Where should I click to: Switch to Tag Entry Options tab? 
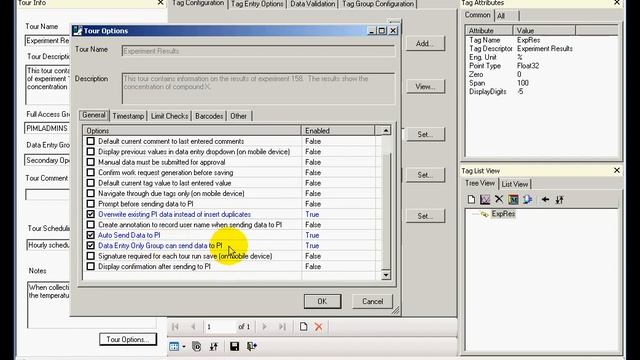tap(257, 4)
